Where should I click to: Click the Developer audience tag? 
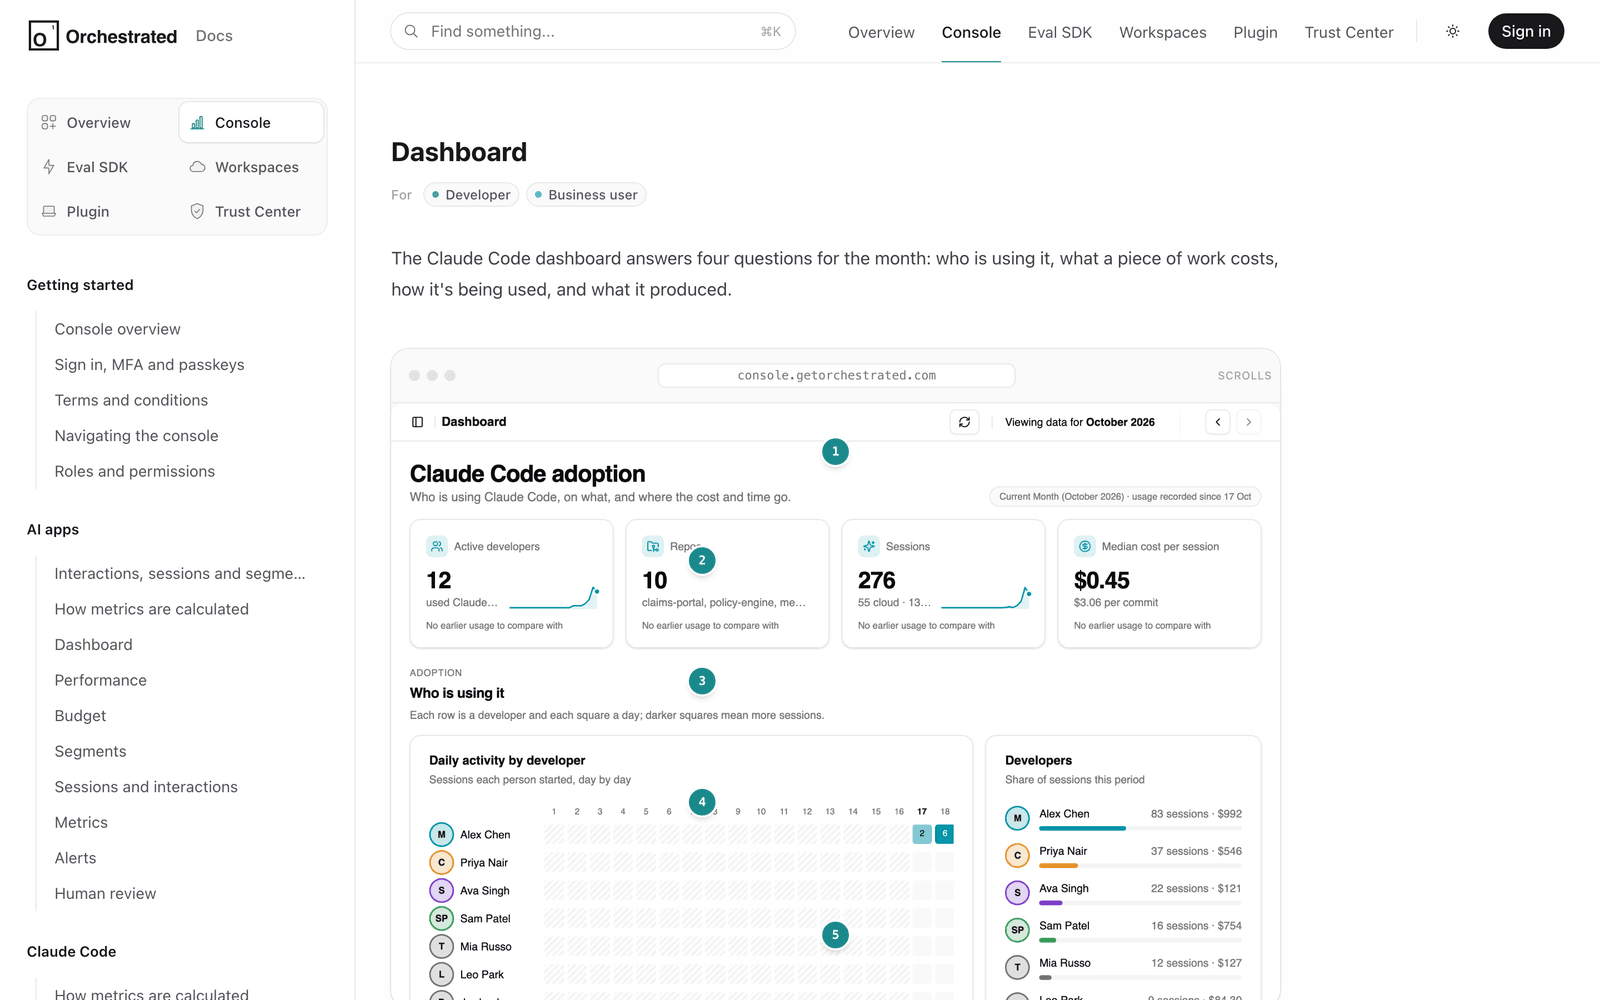[x=471, y=195]
